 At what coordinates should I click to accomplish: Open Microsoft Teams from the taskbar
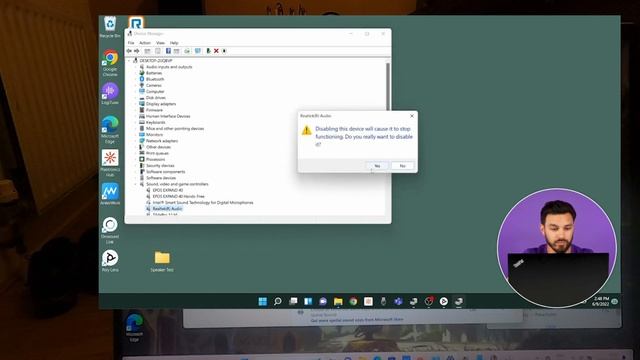[398, 302]
